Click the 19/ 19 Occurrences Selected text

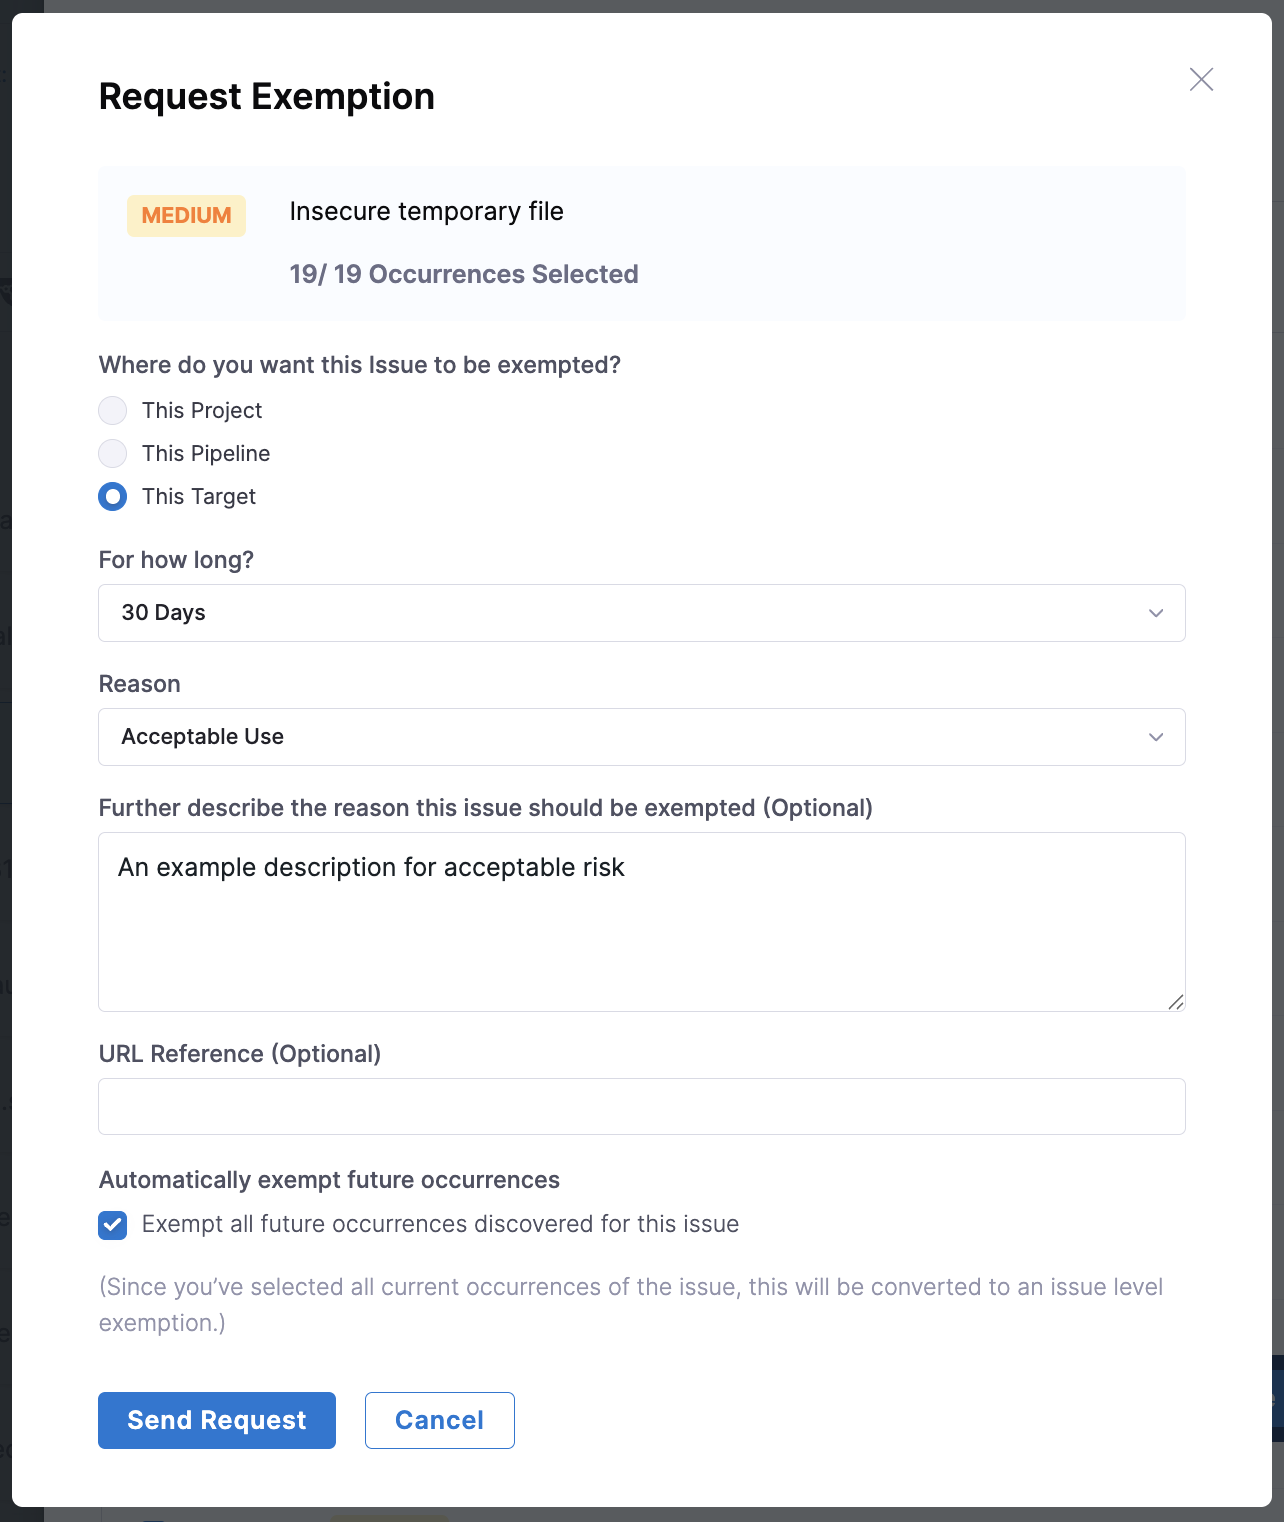tap(463, 275)
